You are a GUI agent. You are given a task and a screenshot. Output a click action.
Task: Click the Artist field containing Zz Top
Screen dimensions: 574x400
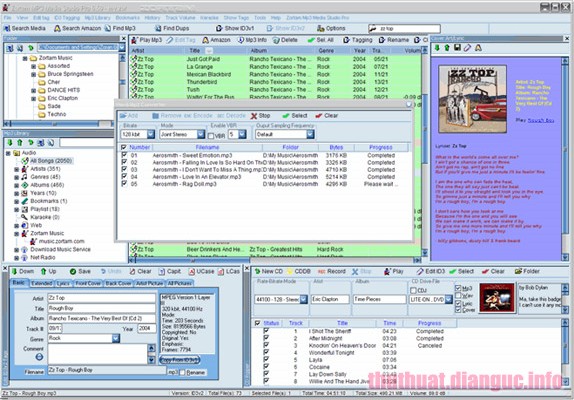[x=101, y=298]
